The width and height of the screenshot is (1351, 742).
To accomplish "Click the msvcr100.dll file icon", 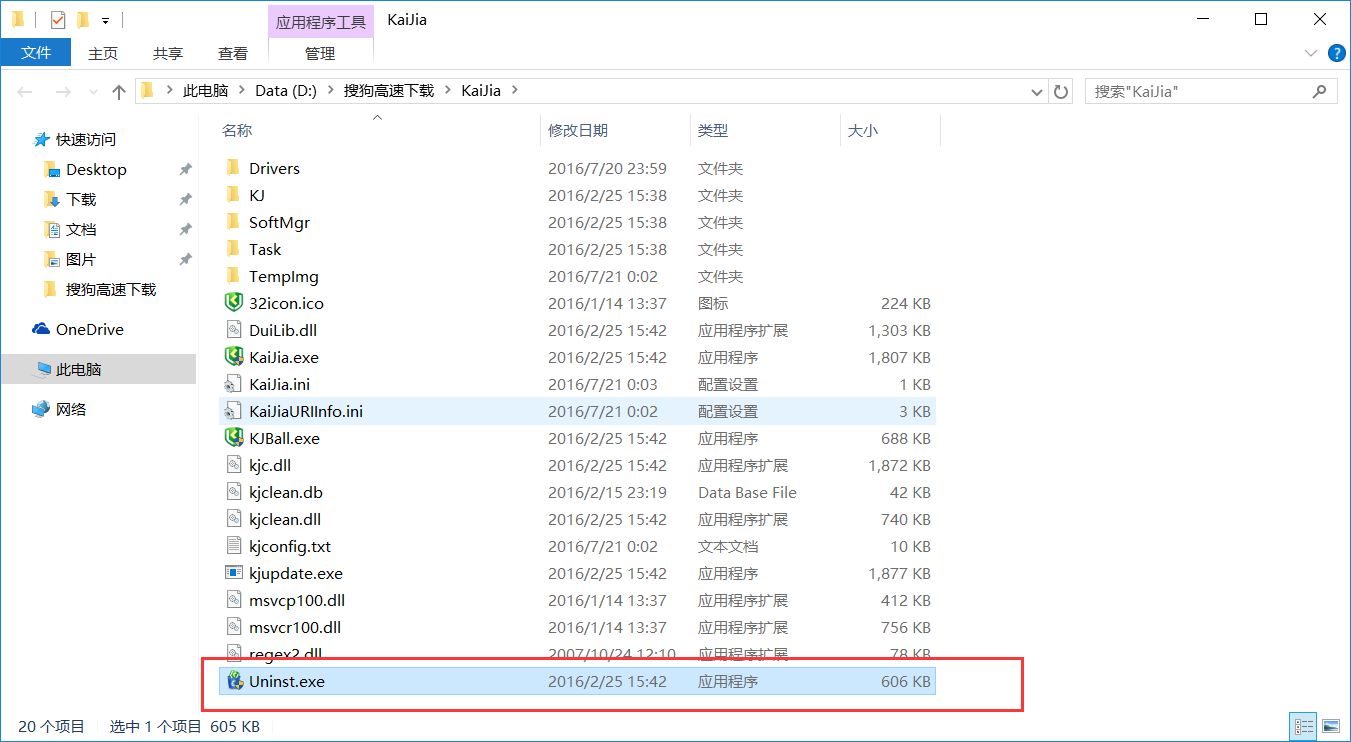I will point(233,627).
